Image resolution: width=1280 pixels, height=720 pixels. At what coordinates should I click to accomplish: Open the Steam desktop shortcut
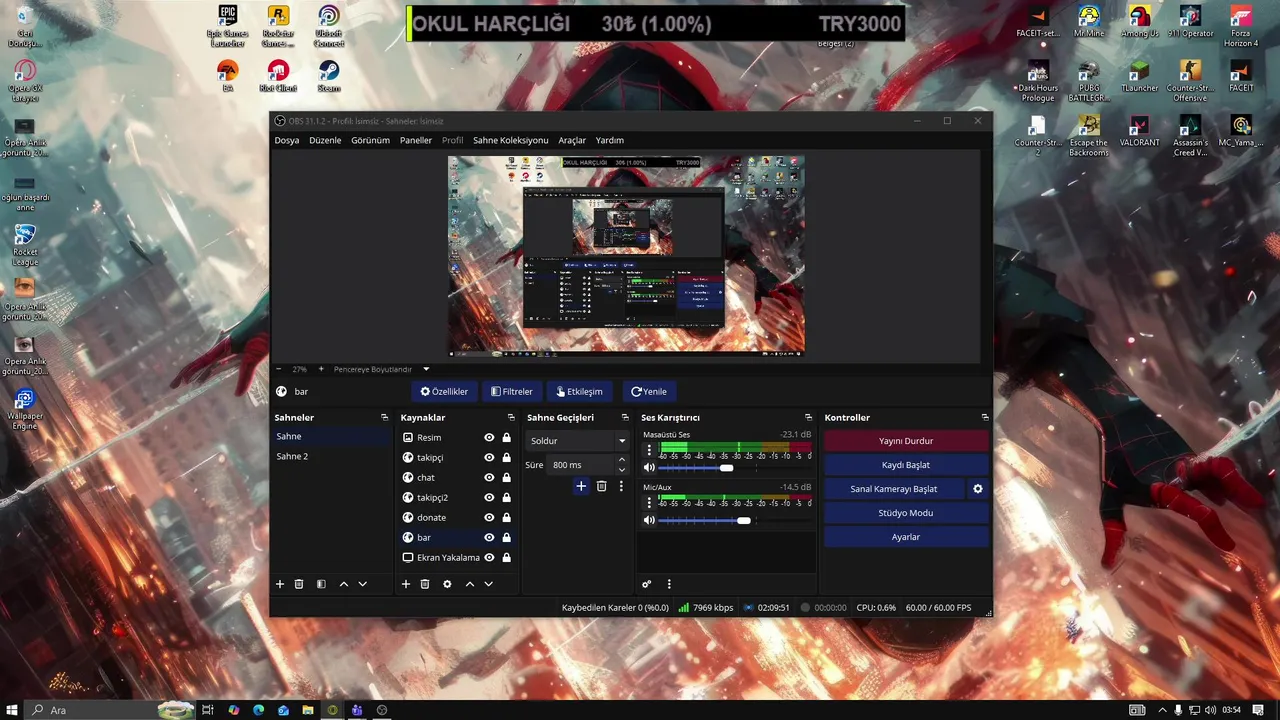tap(329, 76)
